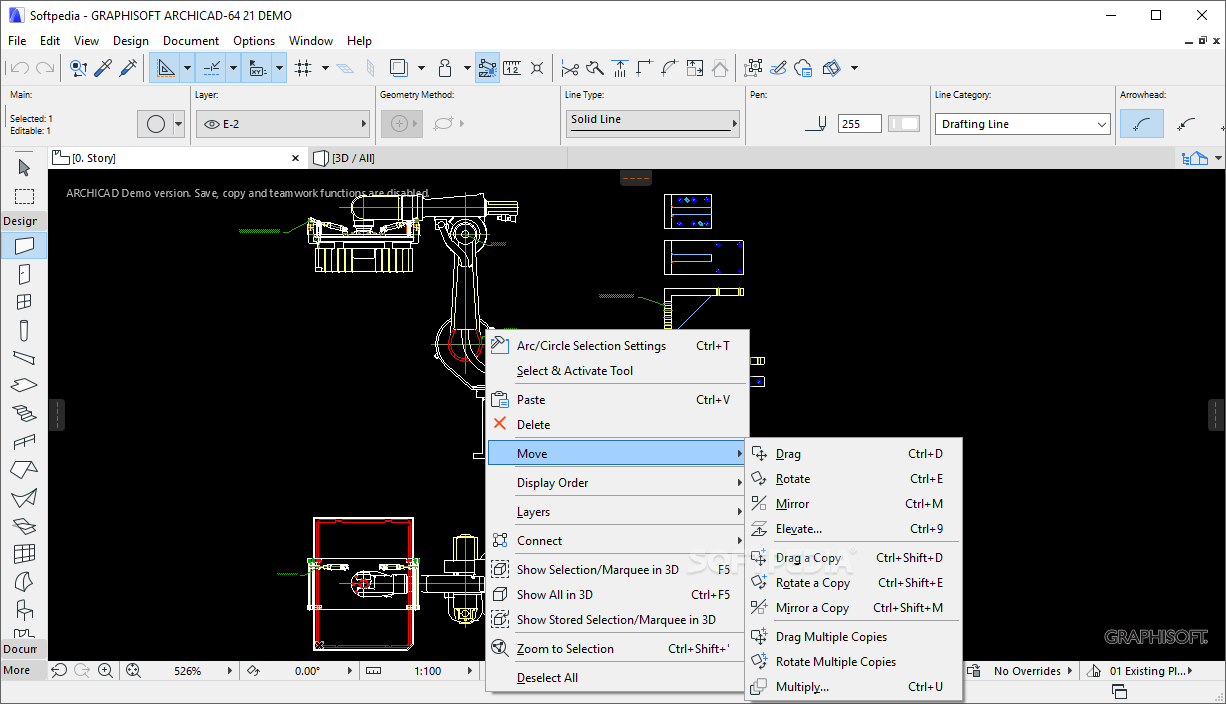Pick the Window tool
The width and height of the screenshot is (1226, 704).
click(x=24, y=301)
